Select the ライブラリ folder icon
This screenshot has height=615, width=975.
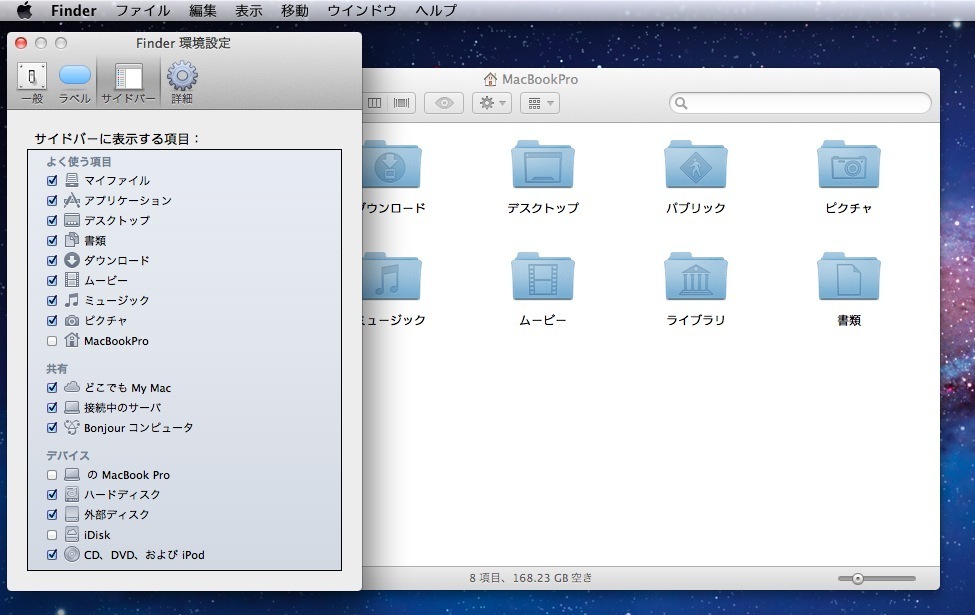(695, 277)
